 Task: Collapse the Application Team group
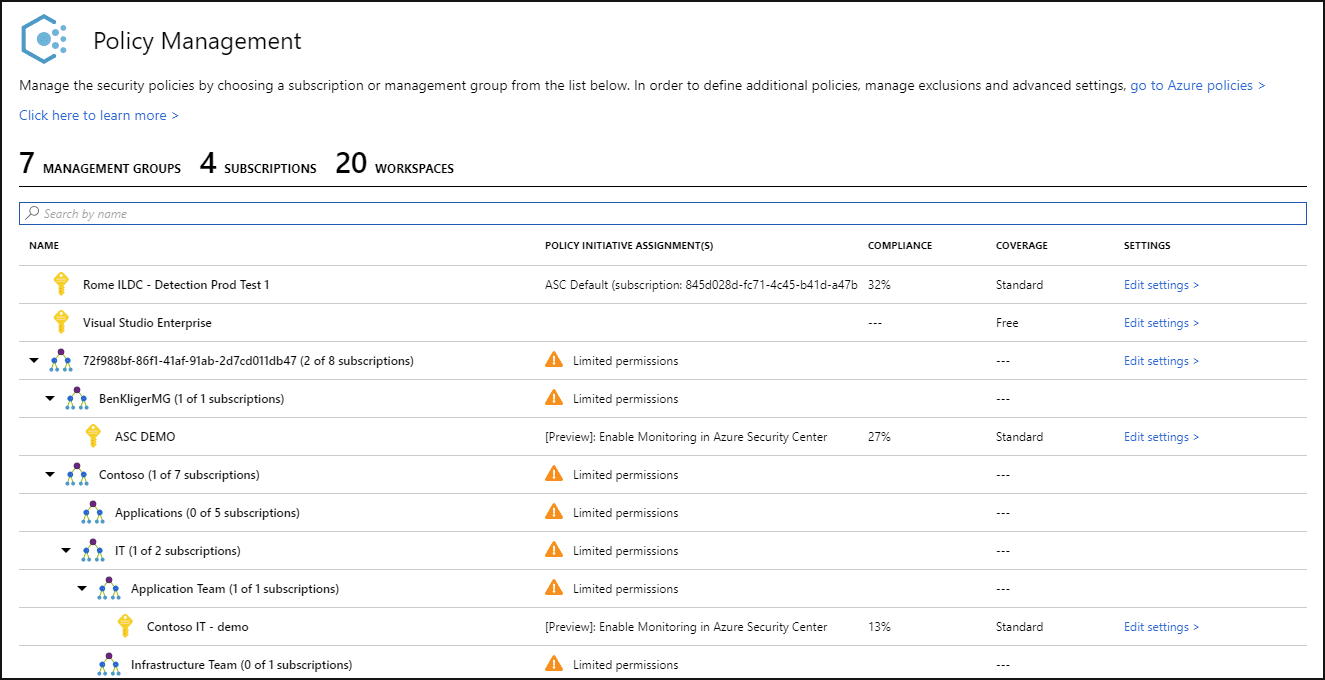tap(83, 589)
